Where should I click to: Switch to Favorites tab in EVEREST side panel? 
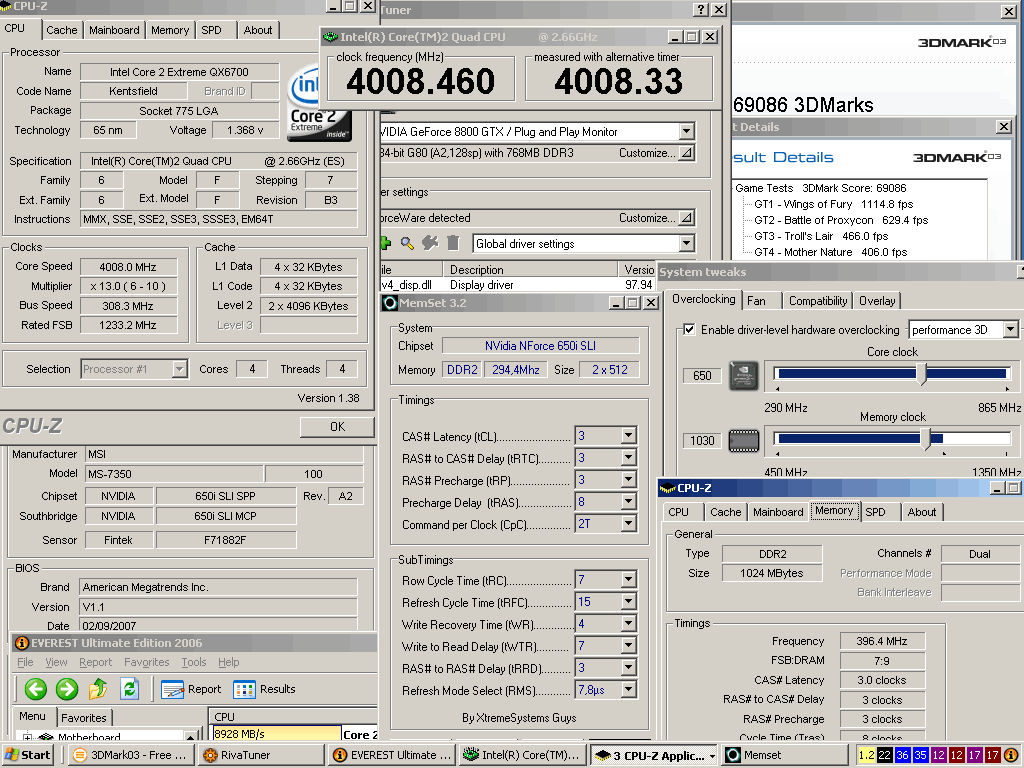(84, 718)
